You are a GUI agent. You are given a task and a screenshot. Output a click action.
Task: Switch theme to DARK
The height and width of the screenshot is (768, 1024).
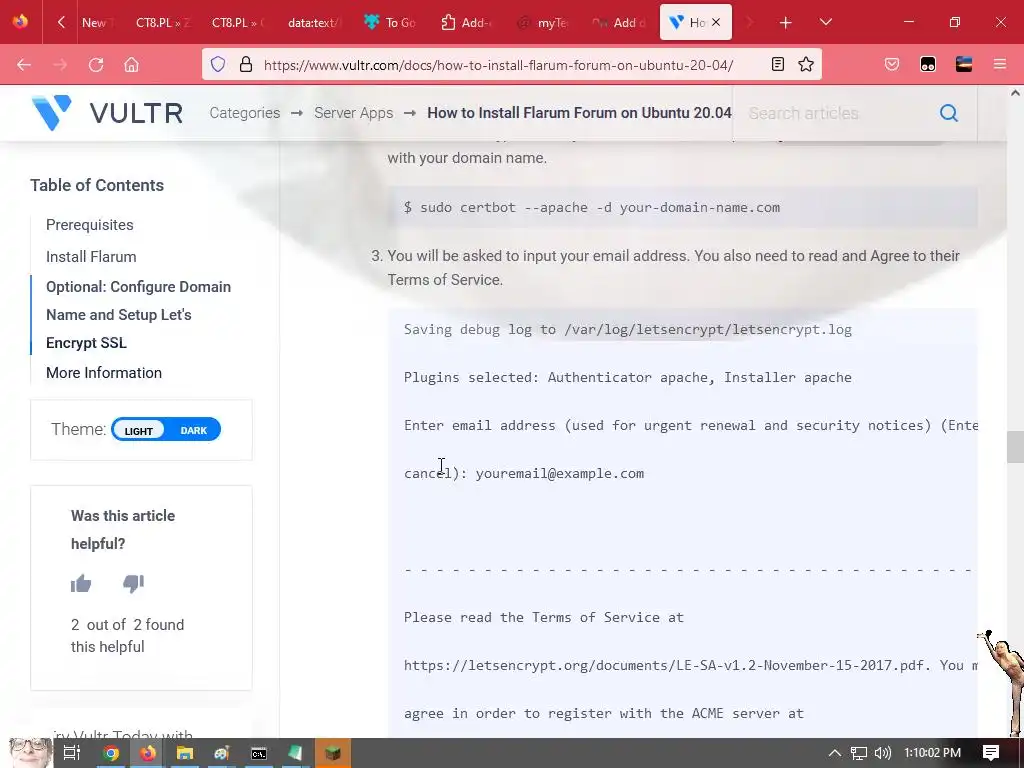tap(193, 430)
